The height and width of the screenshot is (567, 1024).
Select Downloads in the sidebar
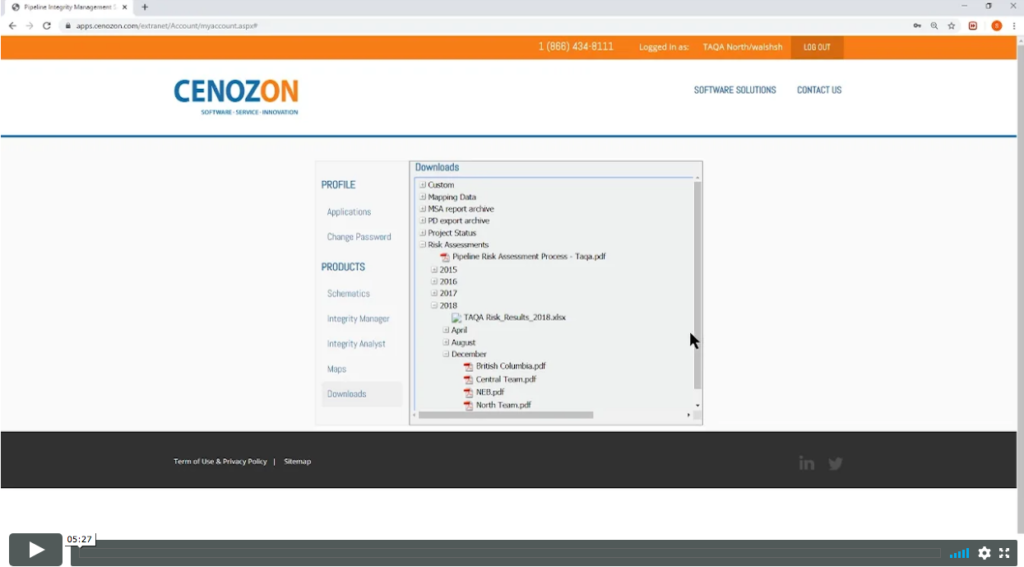click(361, 394)
